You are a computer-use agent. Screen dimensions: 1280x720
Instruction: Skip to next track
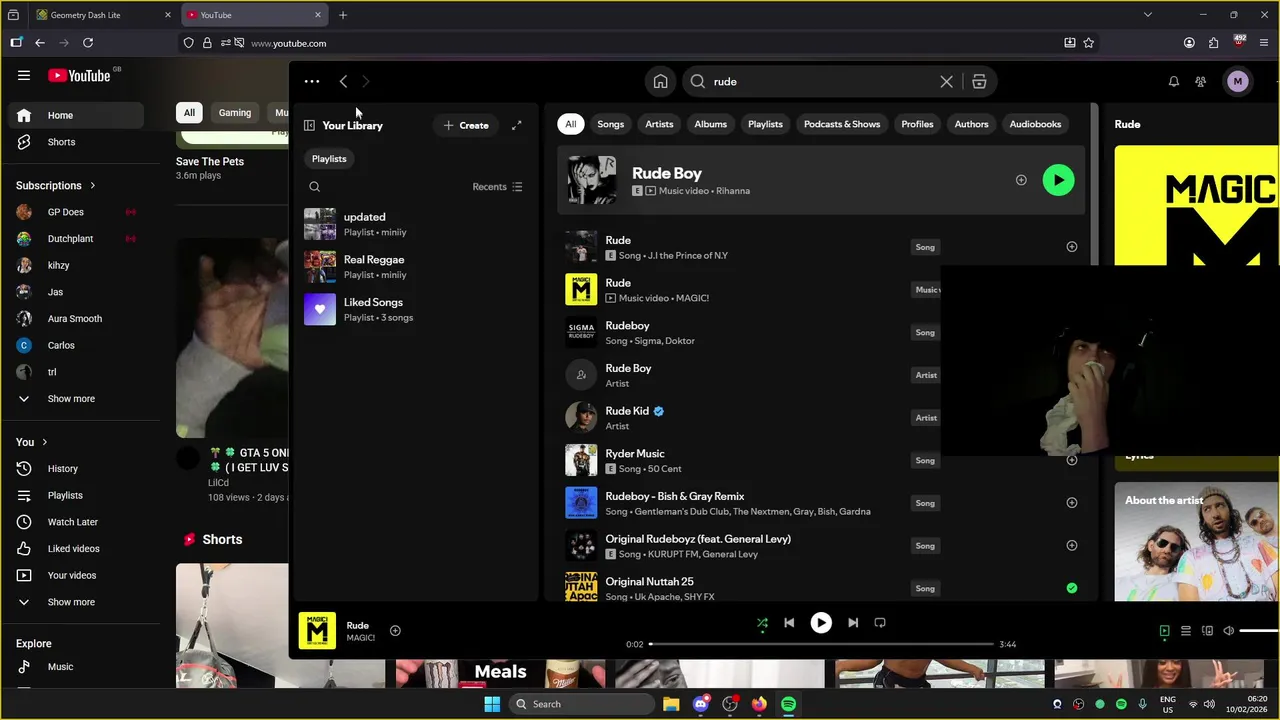click(x=853, y=623)
